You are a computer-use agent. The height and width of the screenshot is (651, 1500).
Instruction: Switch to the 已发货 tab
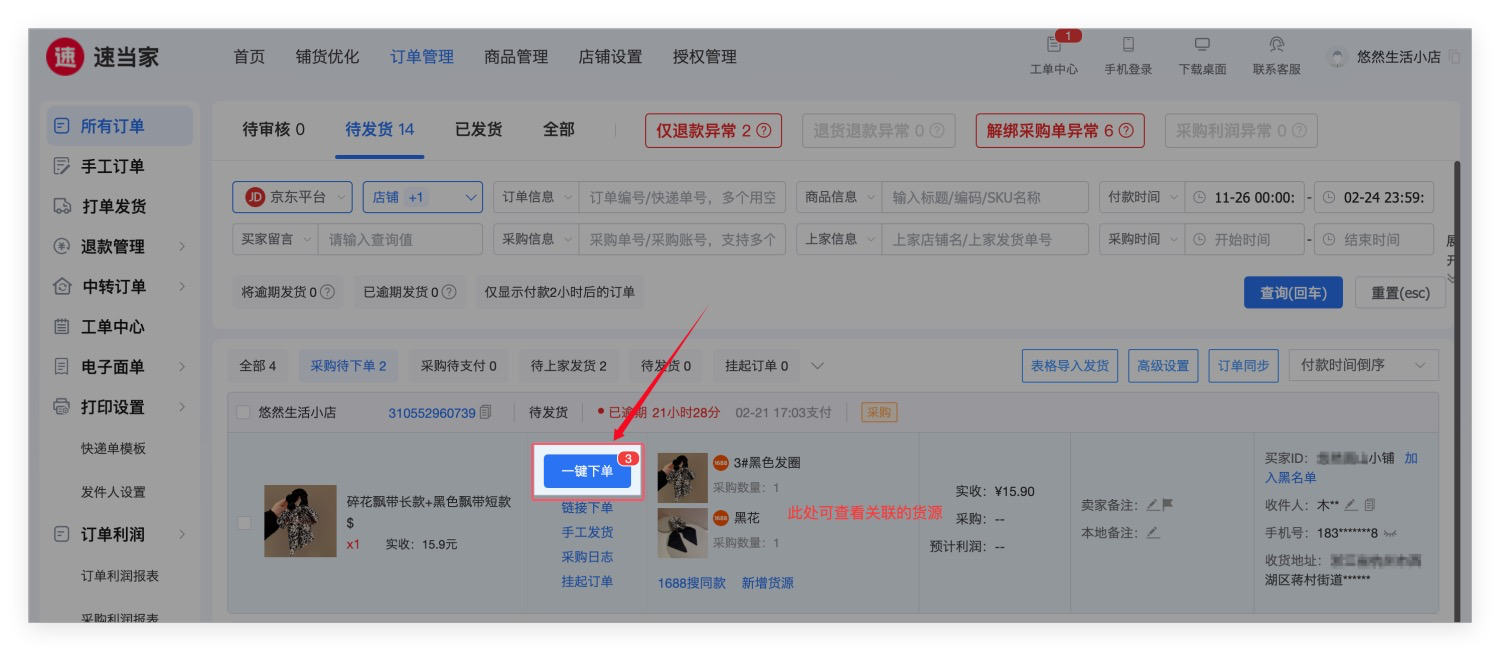(x=478, y=129)
